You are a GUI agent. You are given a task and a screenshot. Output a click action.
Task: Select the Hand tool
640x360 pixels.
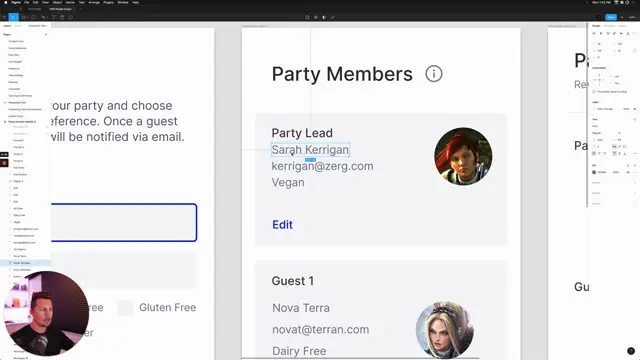click(x=62, y=17)
